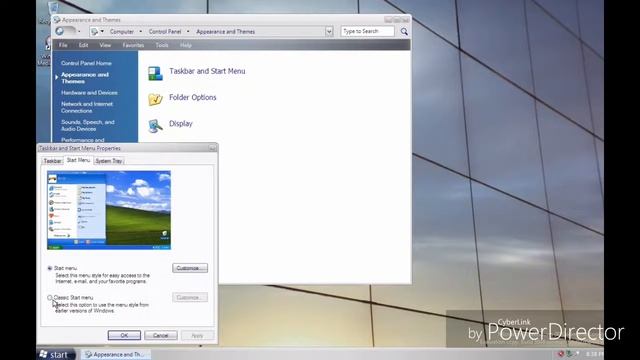Go to Control Panel Home

click(x=86, y=63)
